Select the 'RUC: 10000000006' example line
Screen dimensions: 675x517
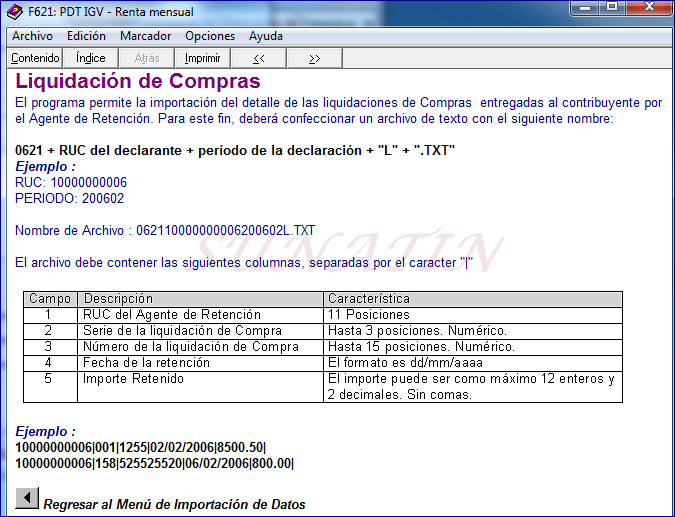(71, 182)
